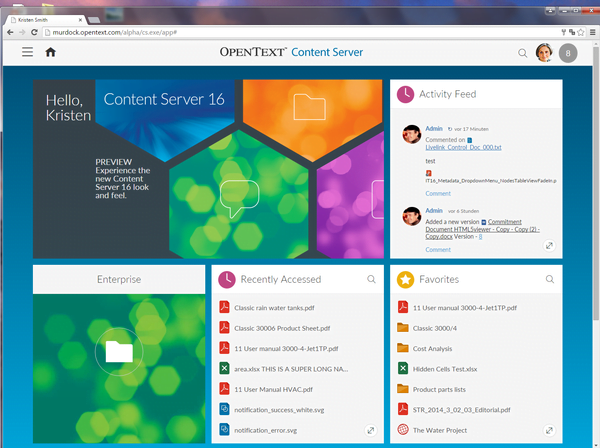This screenshot has width=600, height=448.
Task: Open Classic 30006 Product Sheet.pdf
Action: [x=282, y=328]
